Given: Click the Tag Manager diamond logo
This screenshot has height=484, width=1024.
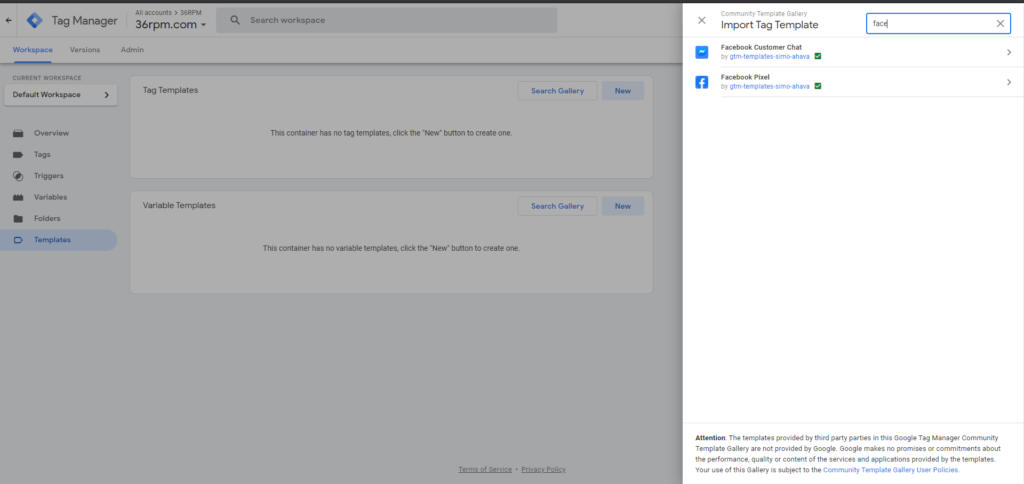Looking at the screenshot, I should 35,20.
